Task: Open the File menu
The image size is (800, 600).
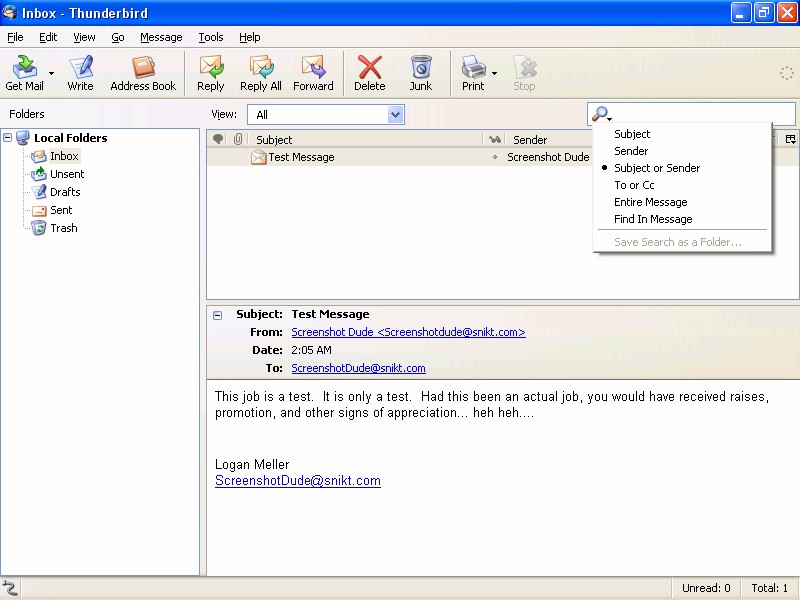Action: pyautogui.click(x=15, y=37)
